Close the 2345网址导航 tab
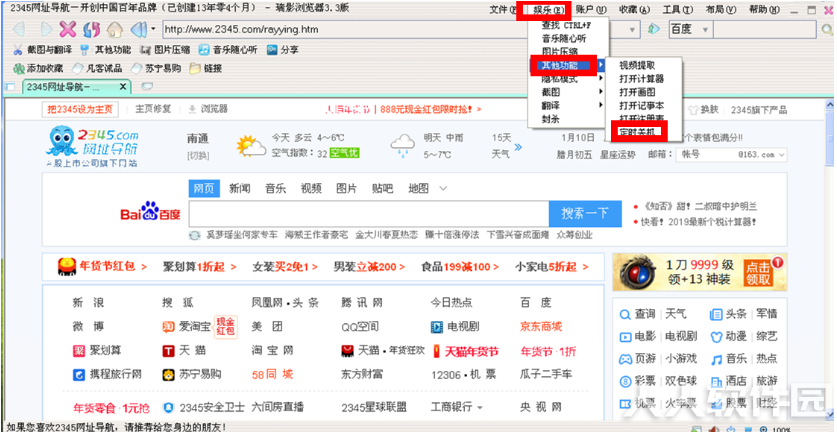This screenshot has width=837, height=435. pyautogui.click(x=123, y=86)
